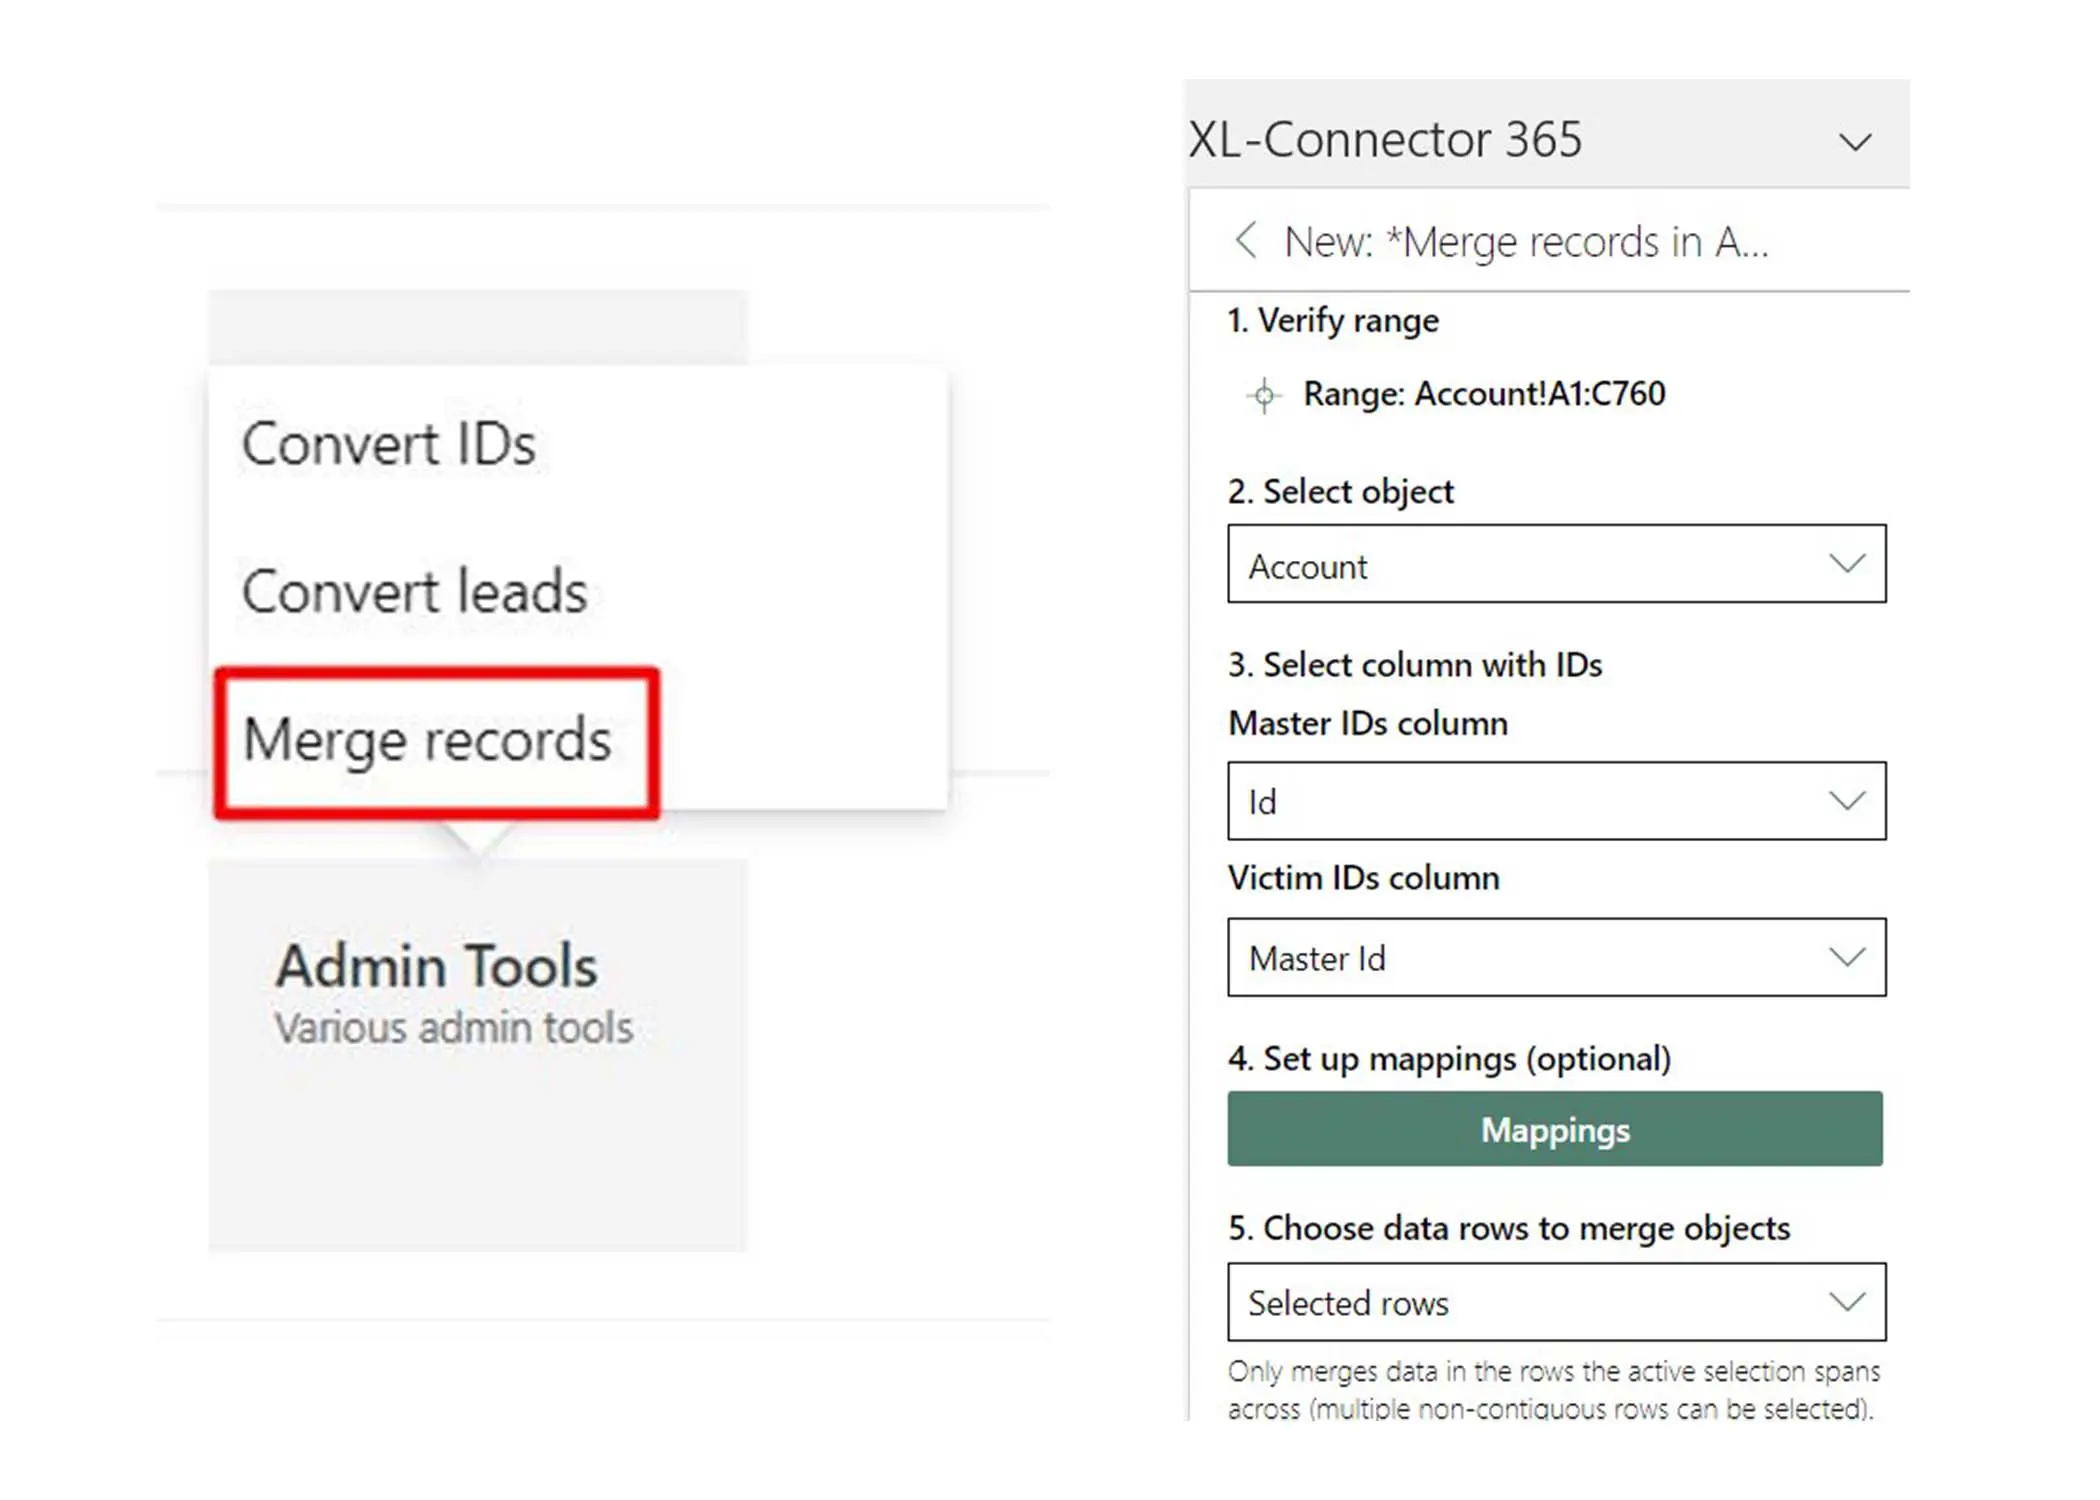2100x1500 pixels.
Task: Collapse the XL-Connector 365 pane chevron
Action: point(1854,142)
